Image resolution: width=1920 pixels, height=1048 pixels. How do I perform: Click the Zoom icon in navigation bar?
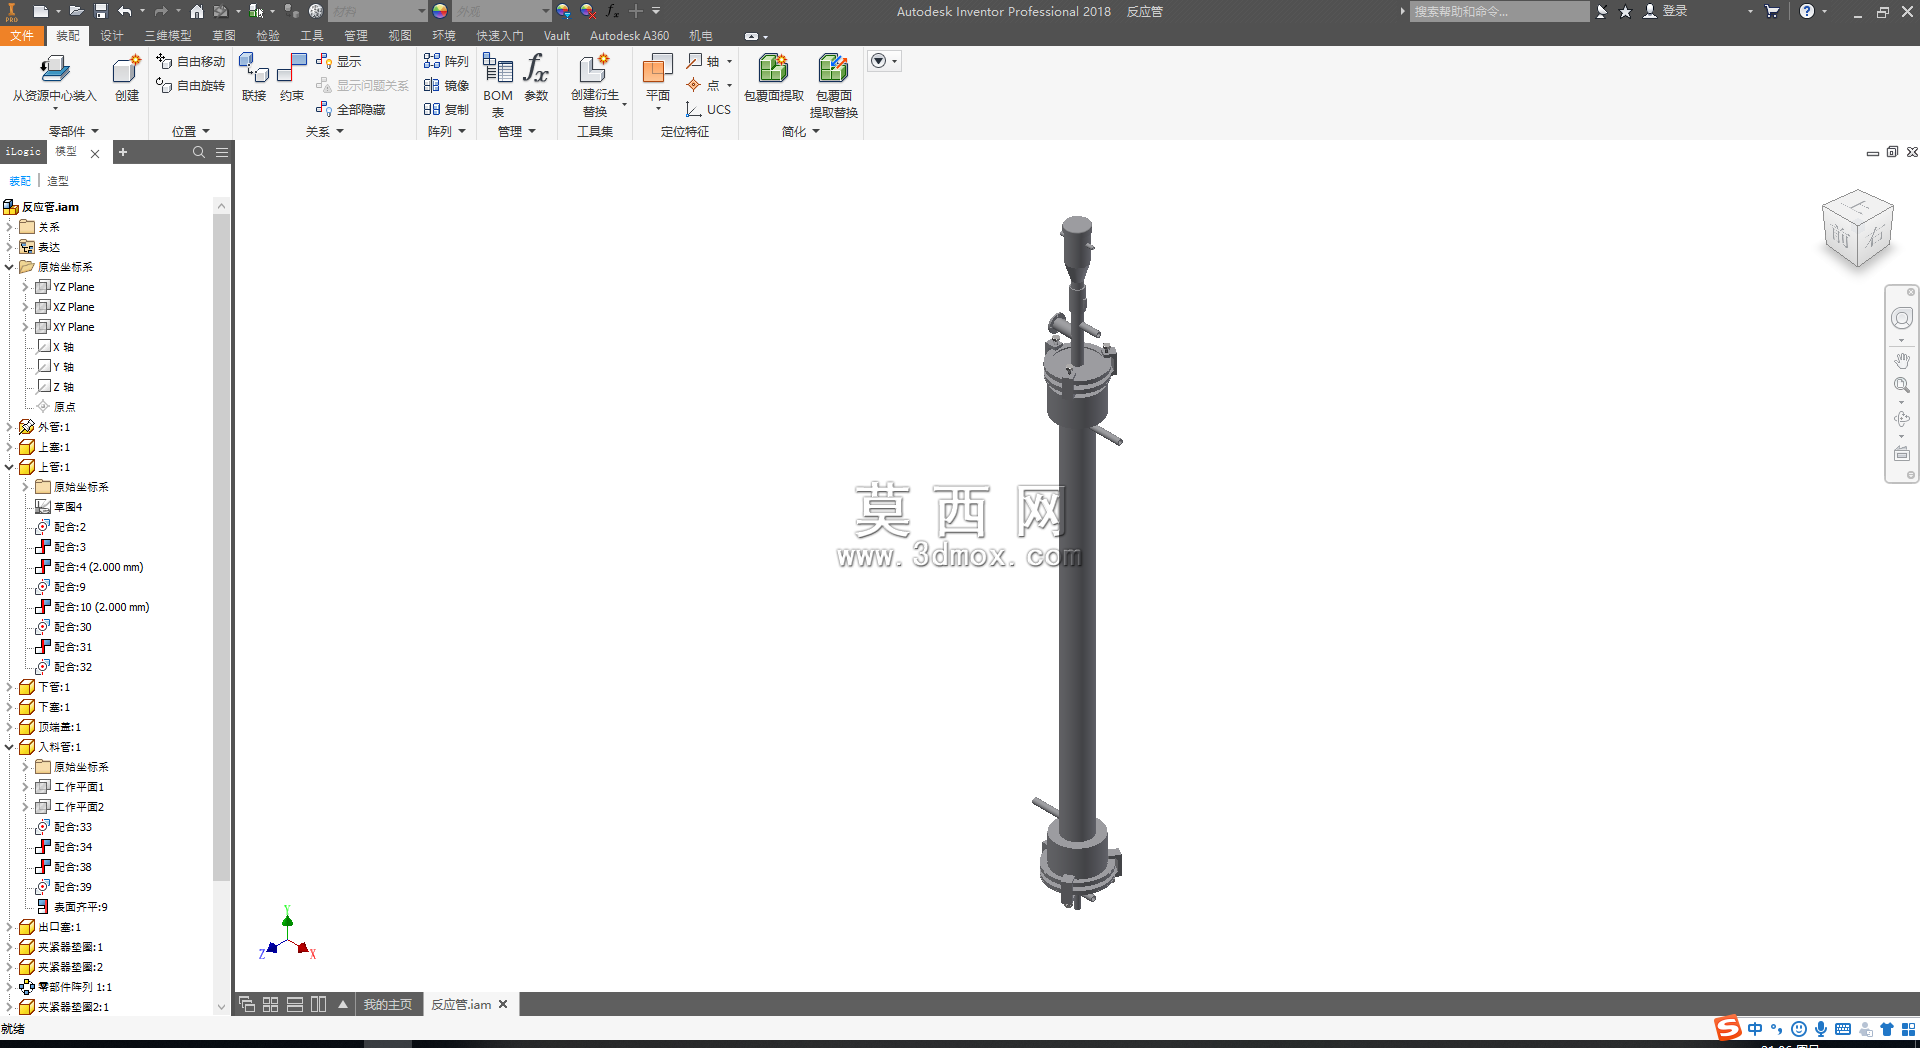pos(1901,385)
